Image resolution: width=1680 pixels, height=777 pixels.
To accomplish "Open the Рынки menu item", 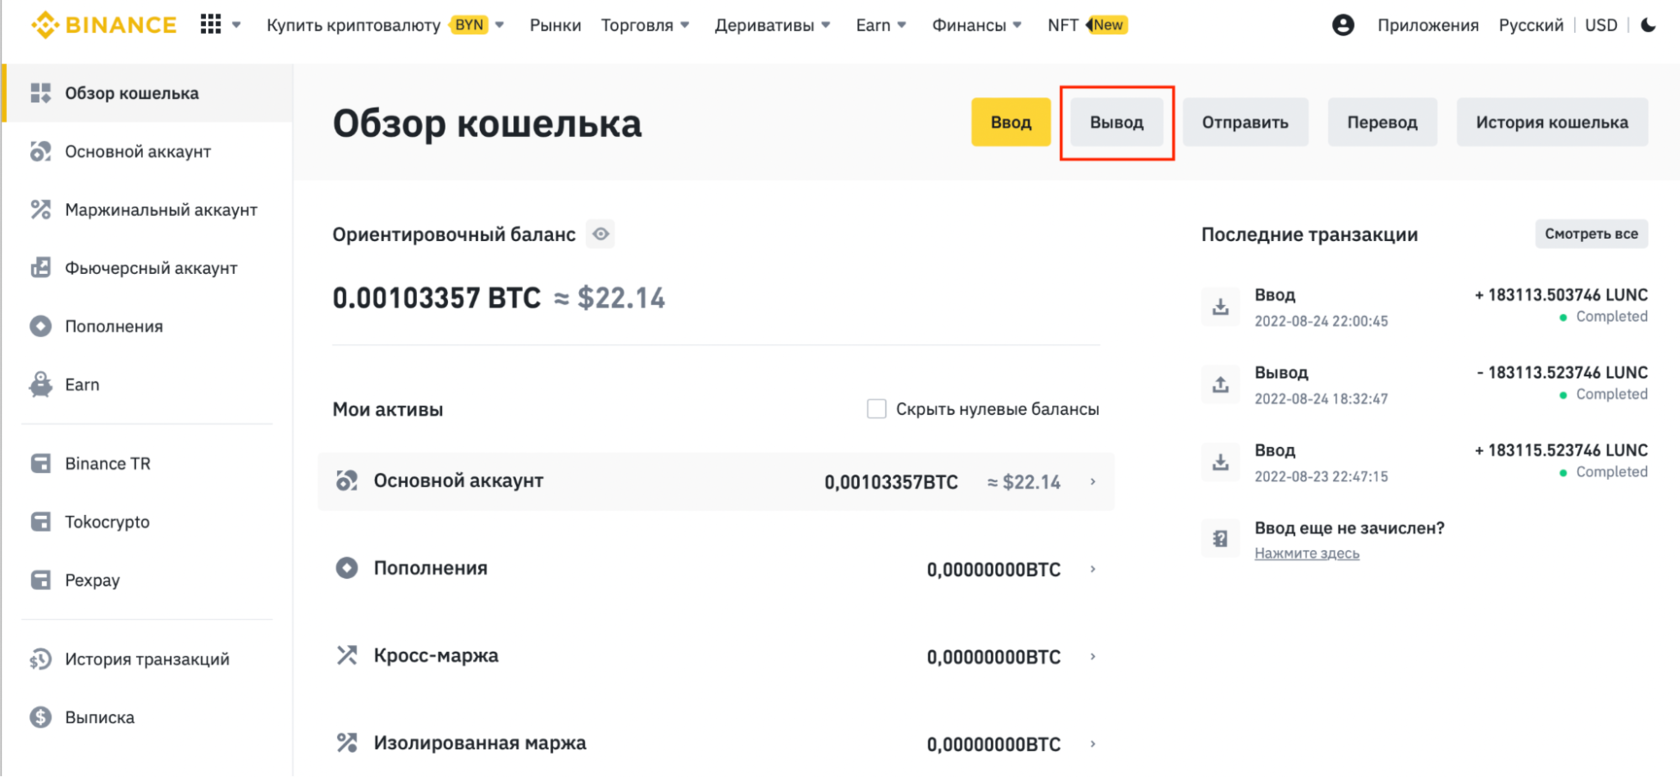I will tap(555, 25).
